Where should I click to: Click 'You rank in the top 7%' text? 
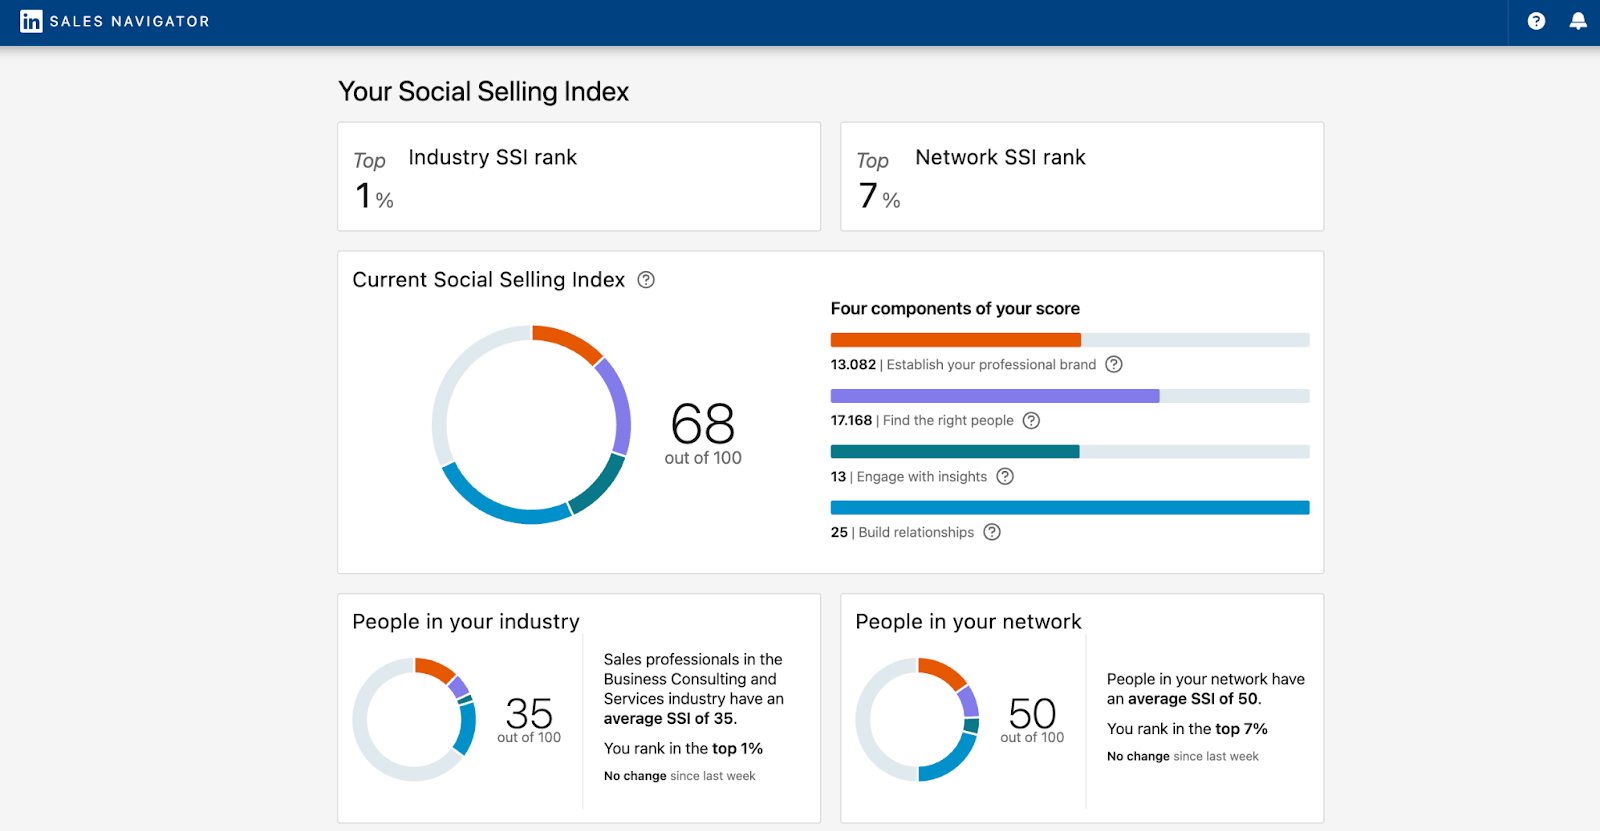click(x=1187, y=729)
